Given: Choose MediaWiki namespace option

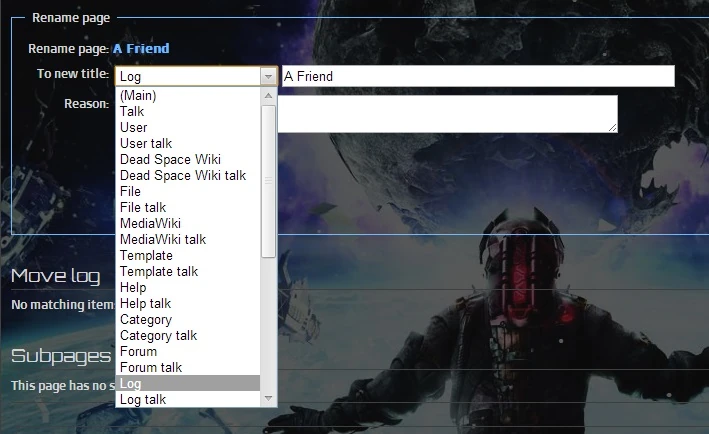Looking at the screenshot, I should coord(188,223).
